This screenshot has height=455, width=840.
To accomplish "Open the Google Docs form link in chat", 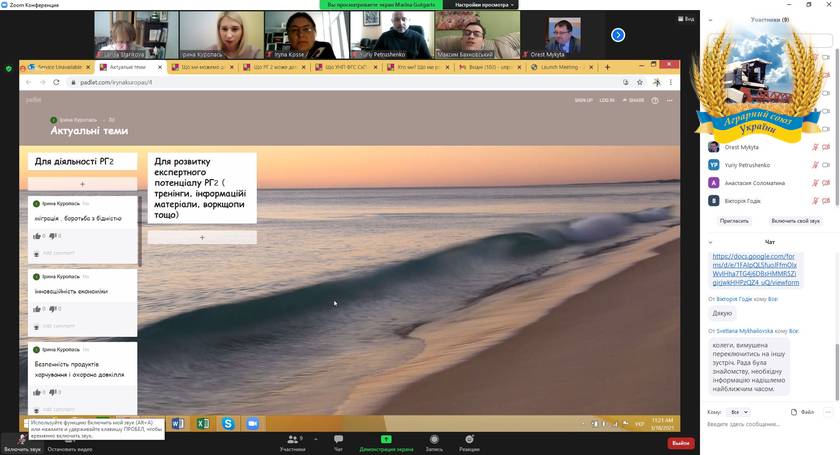I will pos(755,270).
